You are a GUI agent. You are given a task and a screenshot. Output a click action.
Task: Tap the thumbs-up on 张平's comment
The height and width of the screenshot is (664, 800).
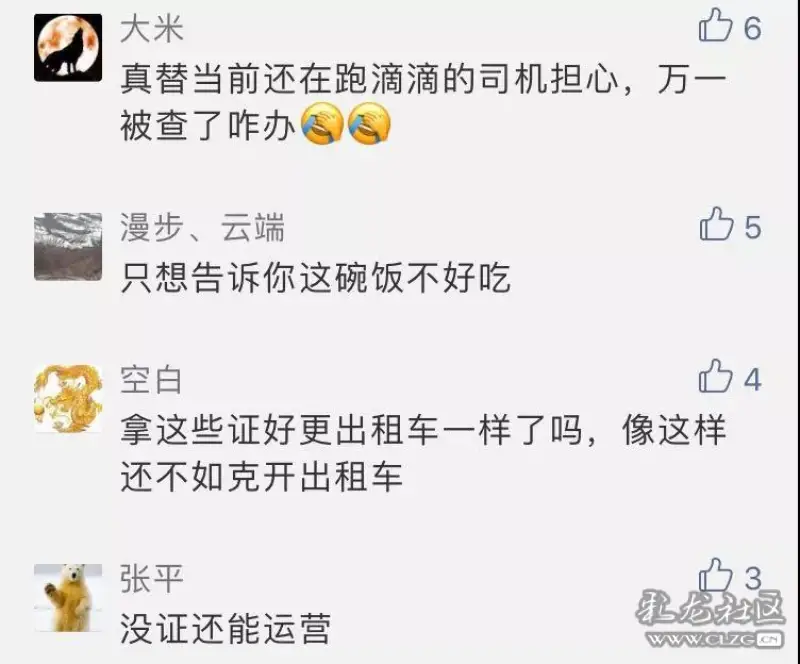point(715,575)
